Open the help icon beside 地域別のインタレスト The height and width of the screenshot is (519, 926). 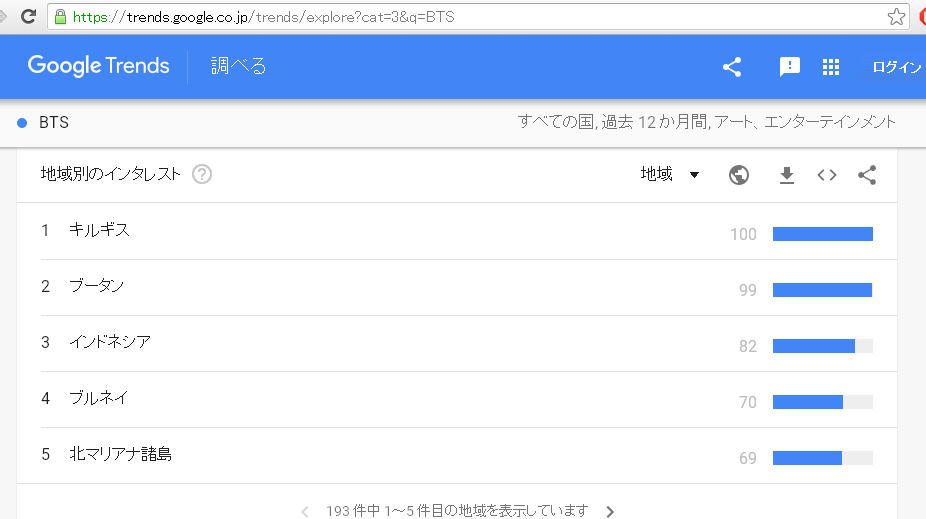click(202, 175)
